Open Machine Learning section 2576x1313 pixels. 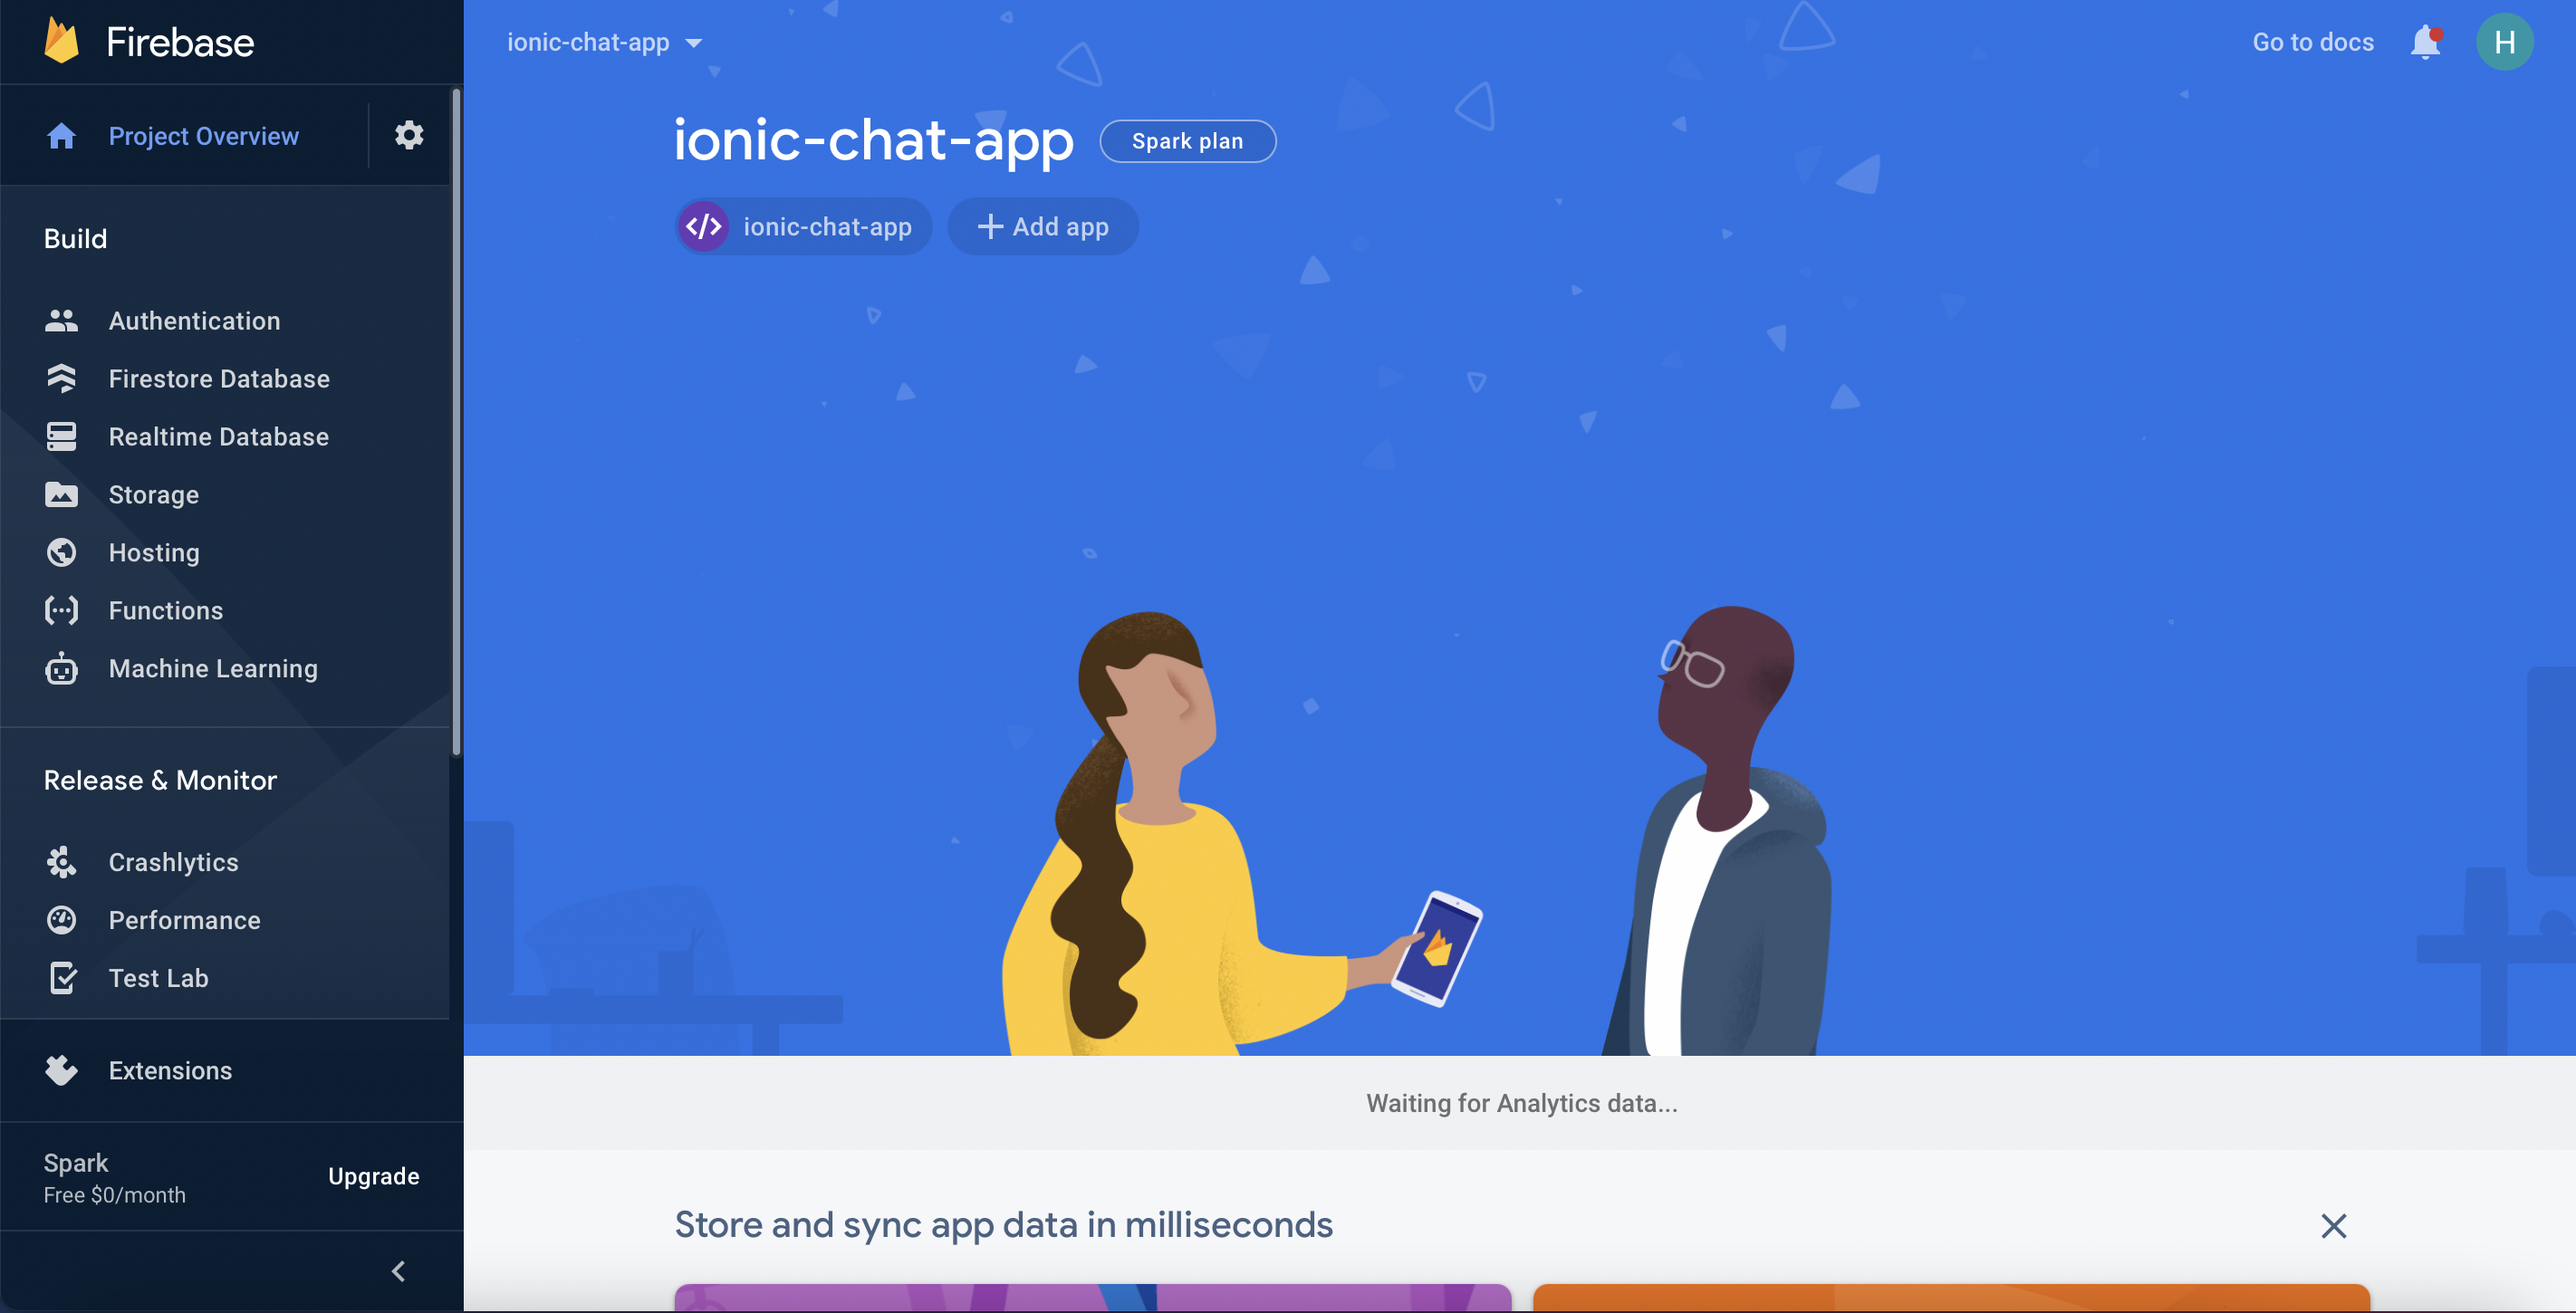pos(213,668)
